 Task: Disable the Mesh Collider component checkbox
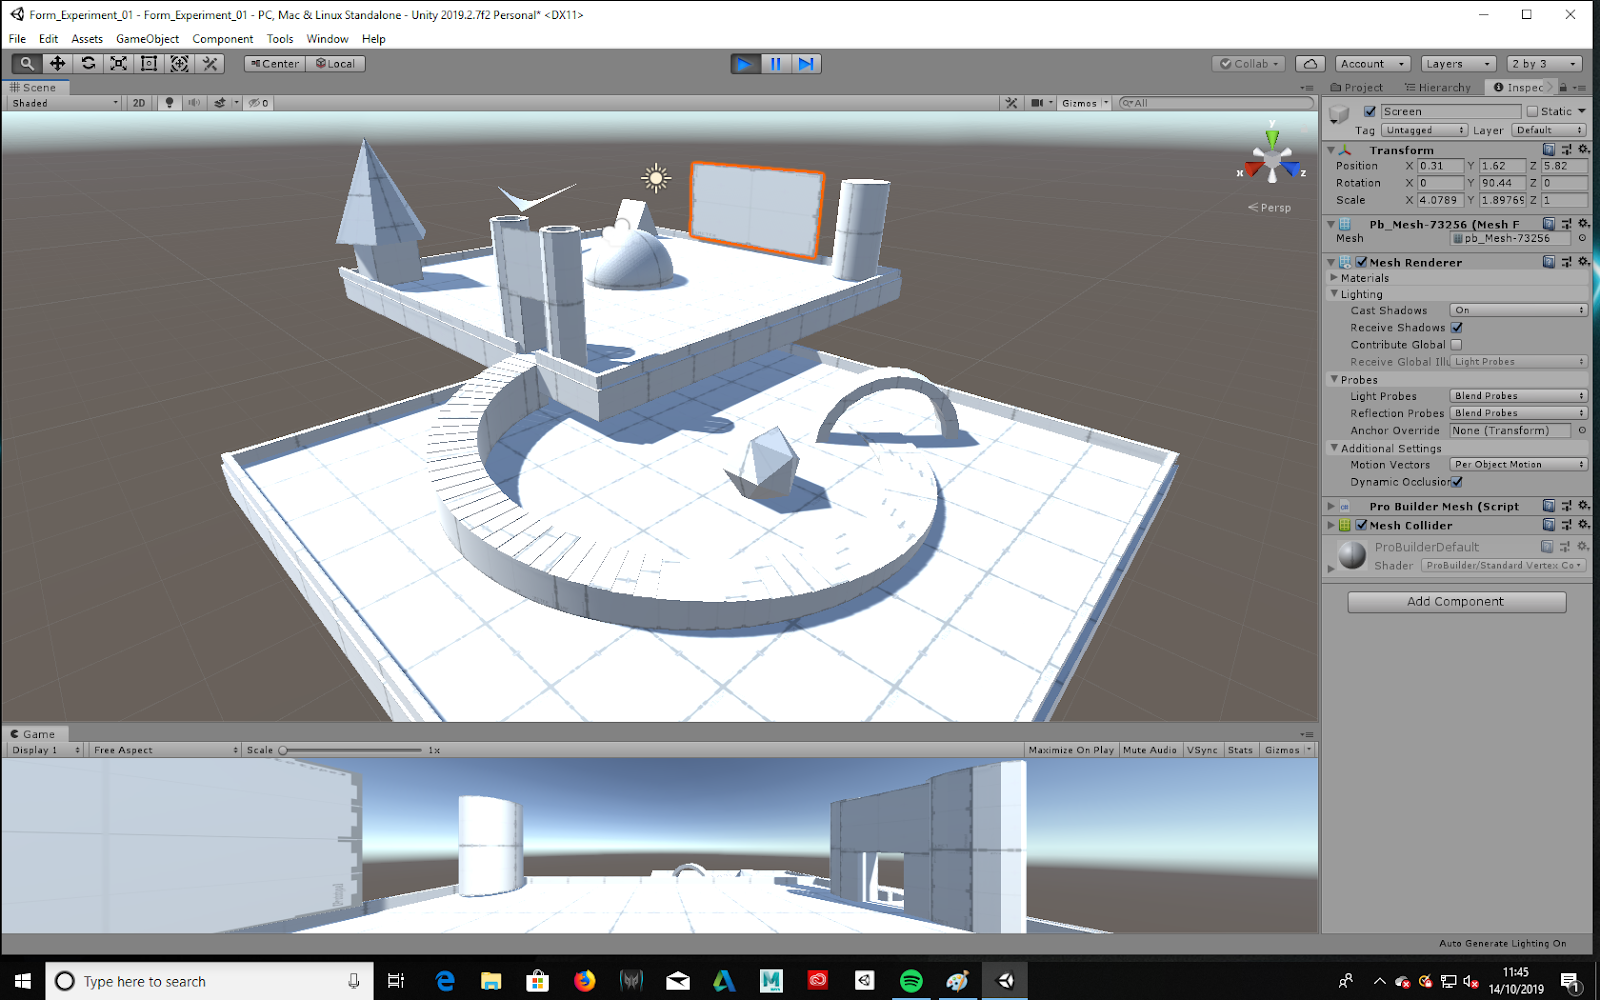[1361, 525]
